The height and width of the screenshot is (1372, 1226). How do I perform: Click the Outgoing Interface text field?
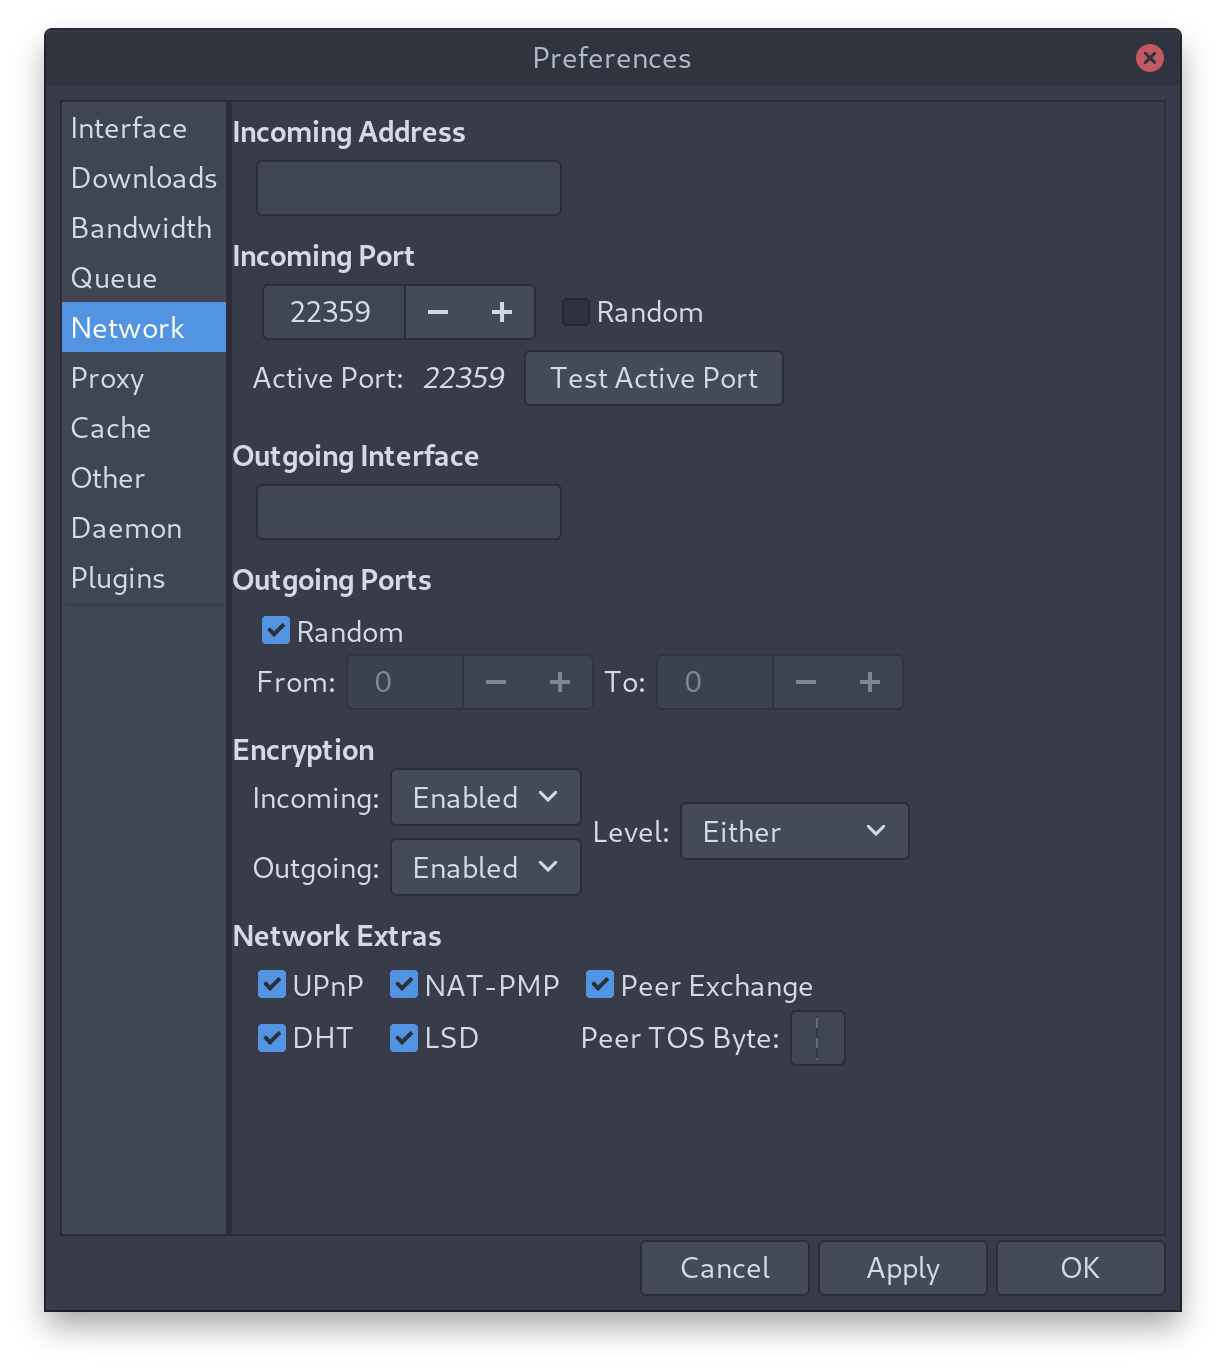point(409,512)
